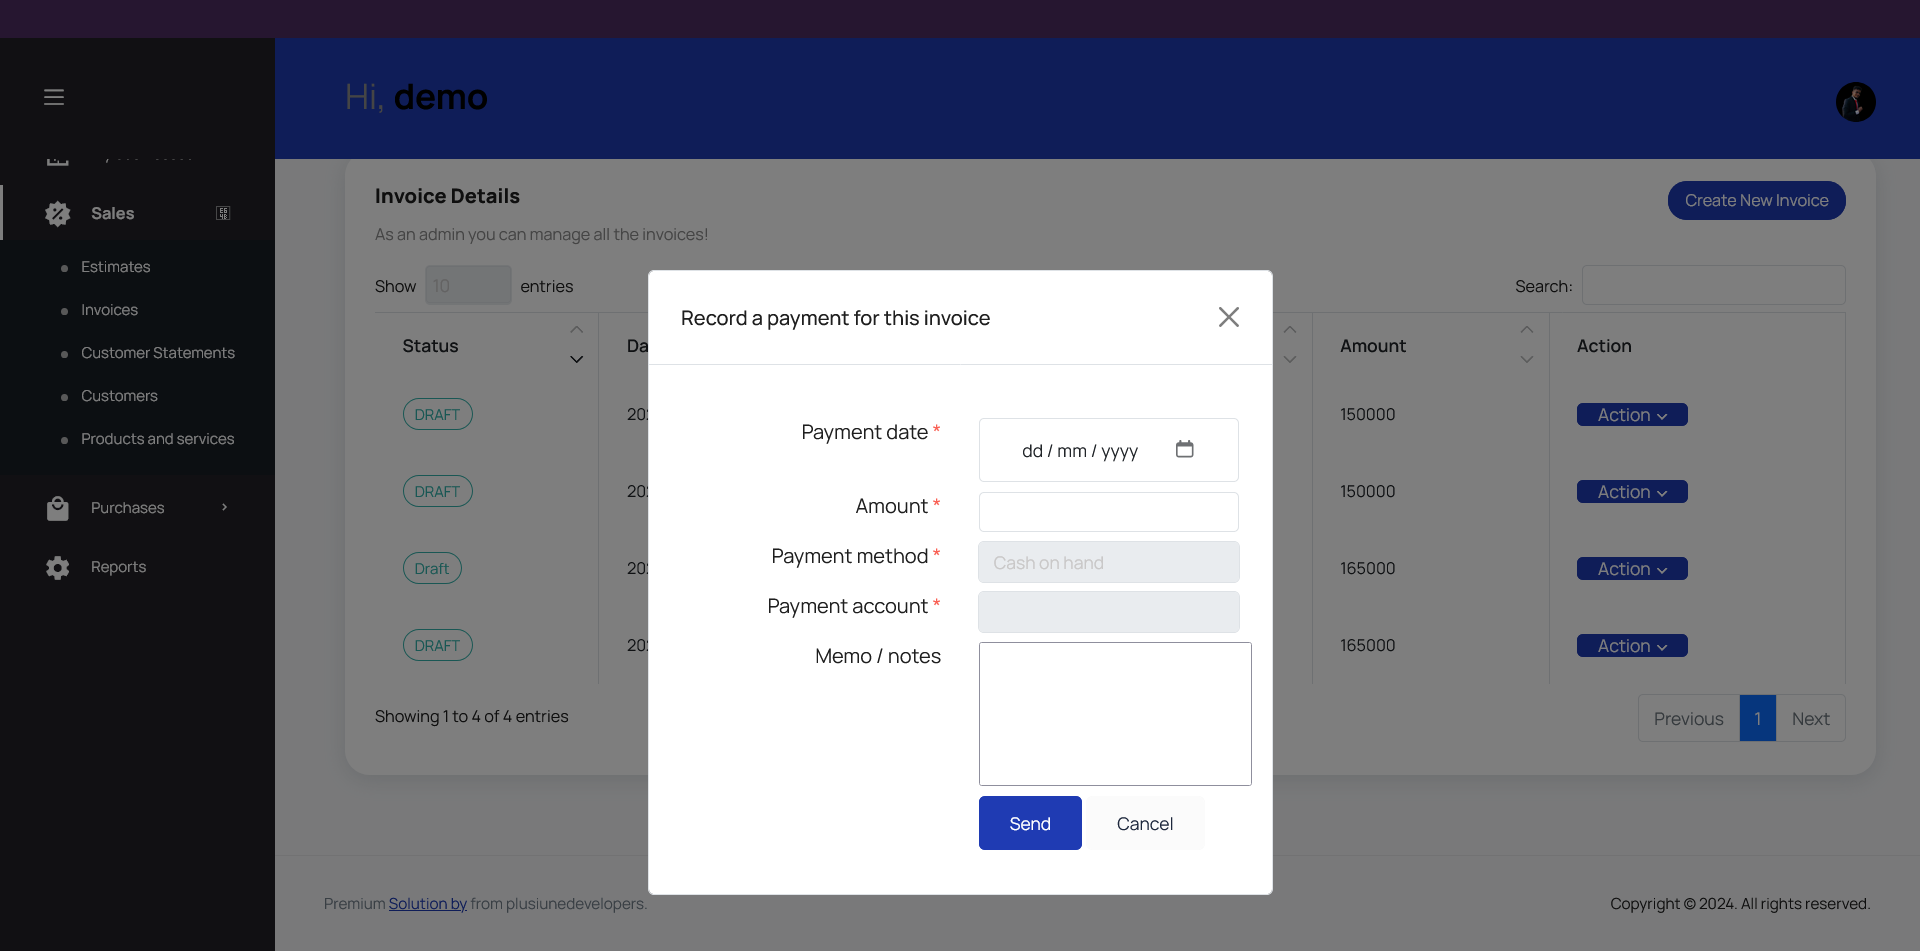This screenshot has width=1920, height=951.
Task: Select page 1 in pagination
Action: [1757, 718]
